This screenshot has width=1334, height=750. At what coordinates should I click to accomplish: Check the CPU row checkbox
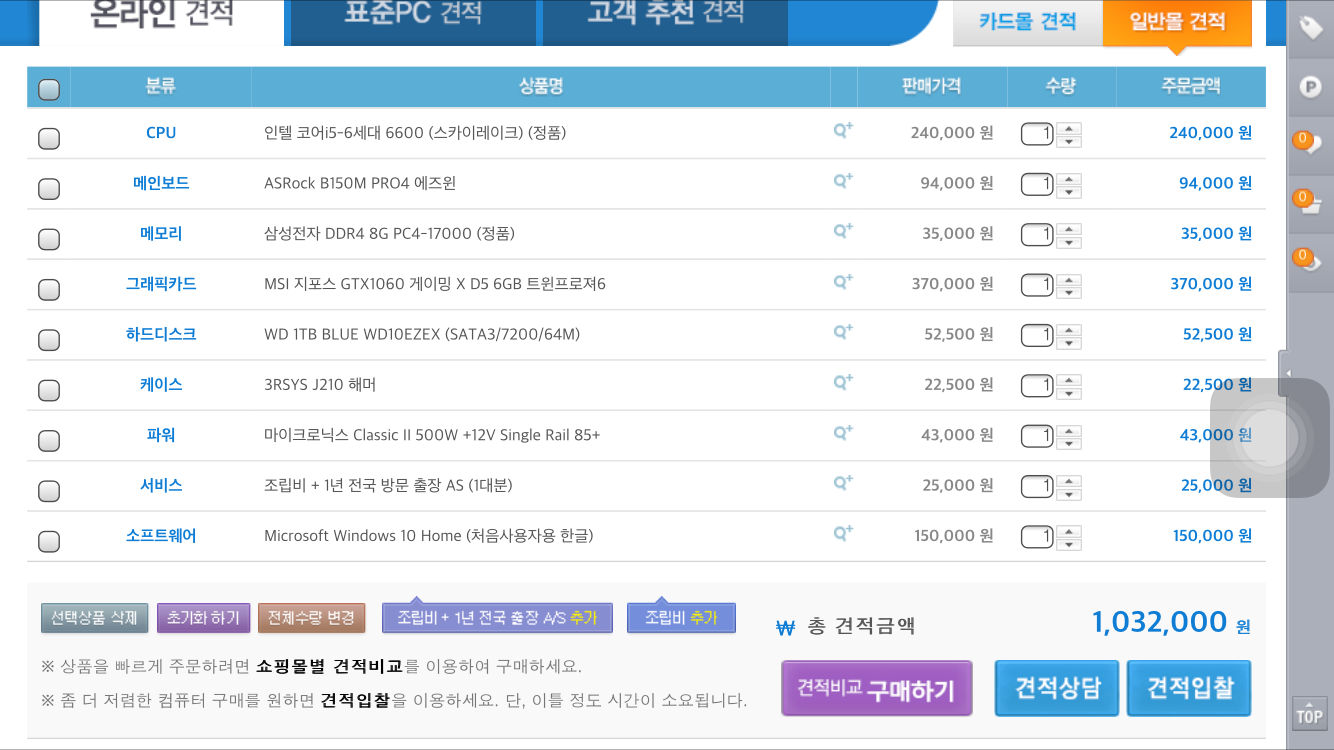48,139
